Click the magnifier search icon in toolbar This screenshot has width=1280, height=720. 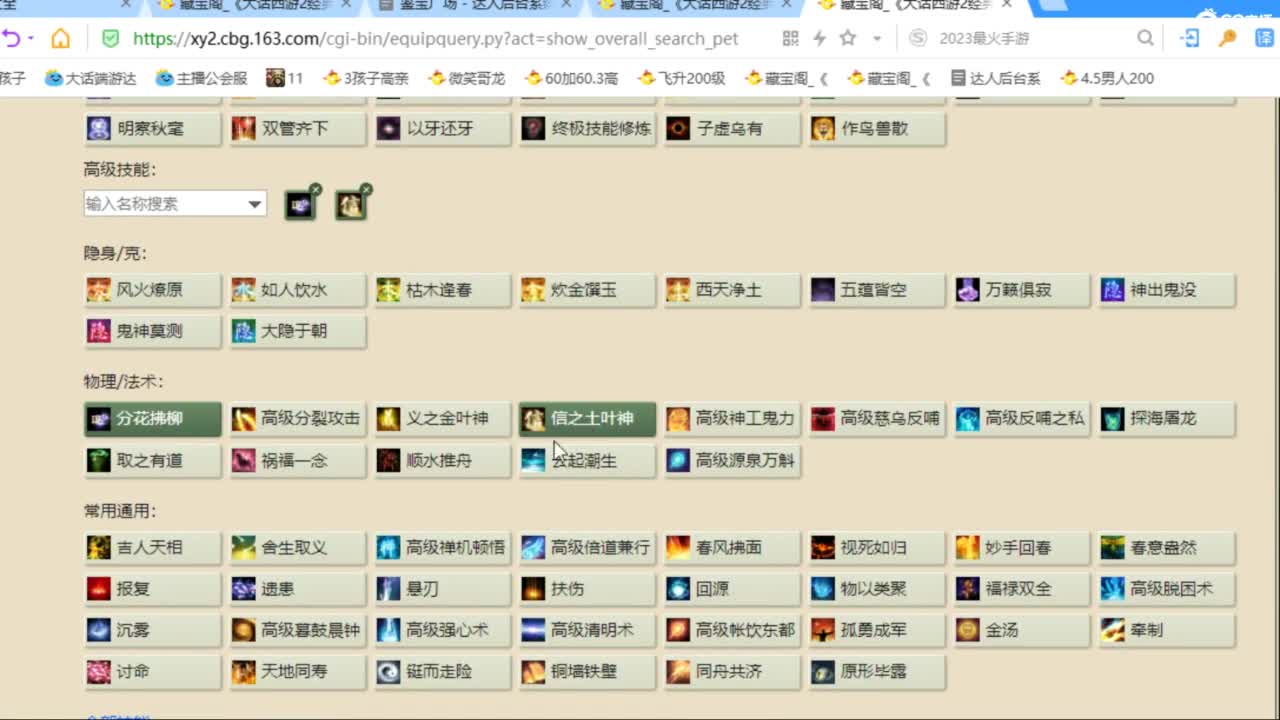point(1145,39)
